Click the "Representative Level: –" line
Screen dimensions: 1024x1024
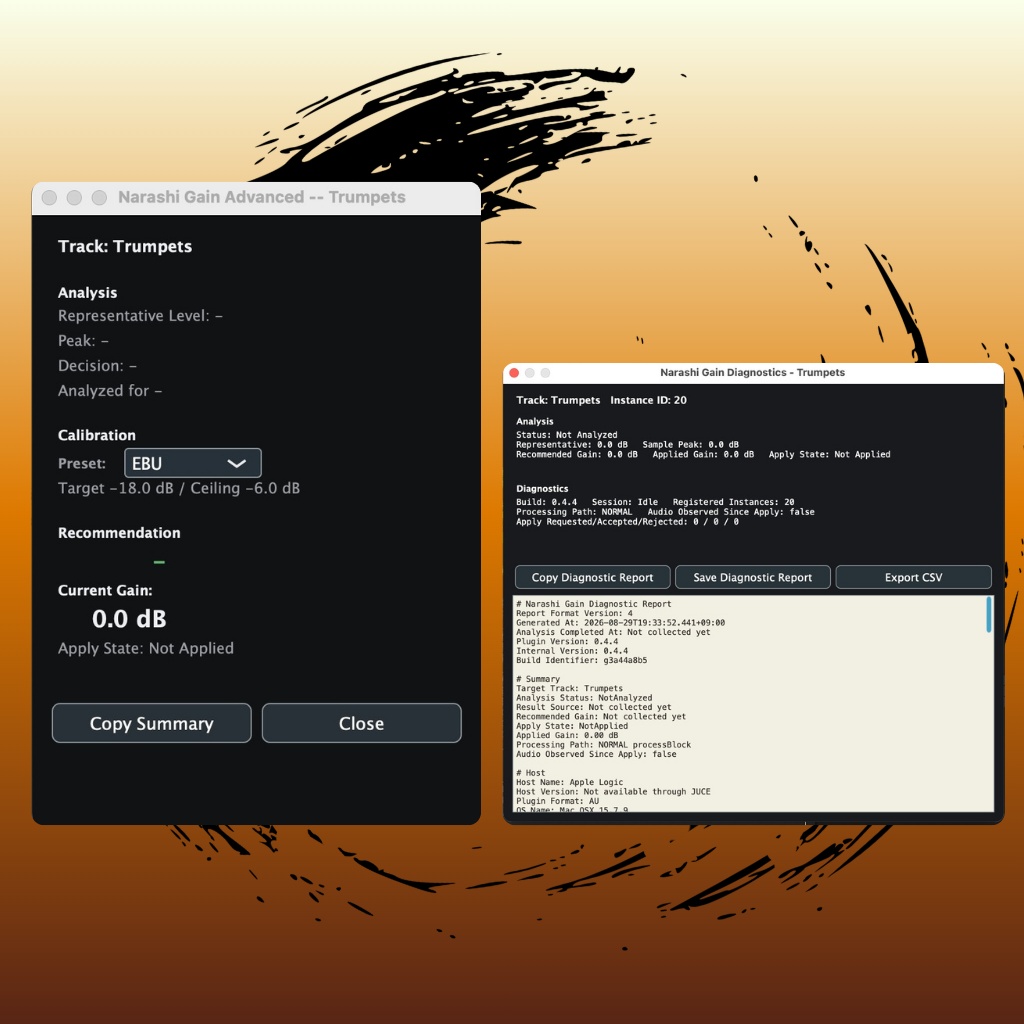140,316
